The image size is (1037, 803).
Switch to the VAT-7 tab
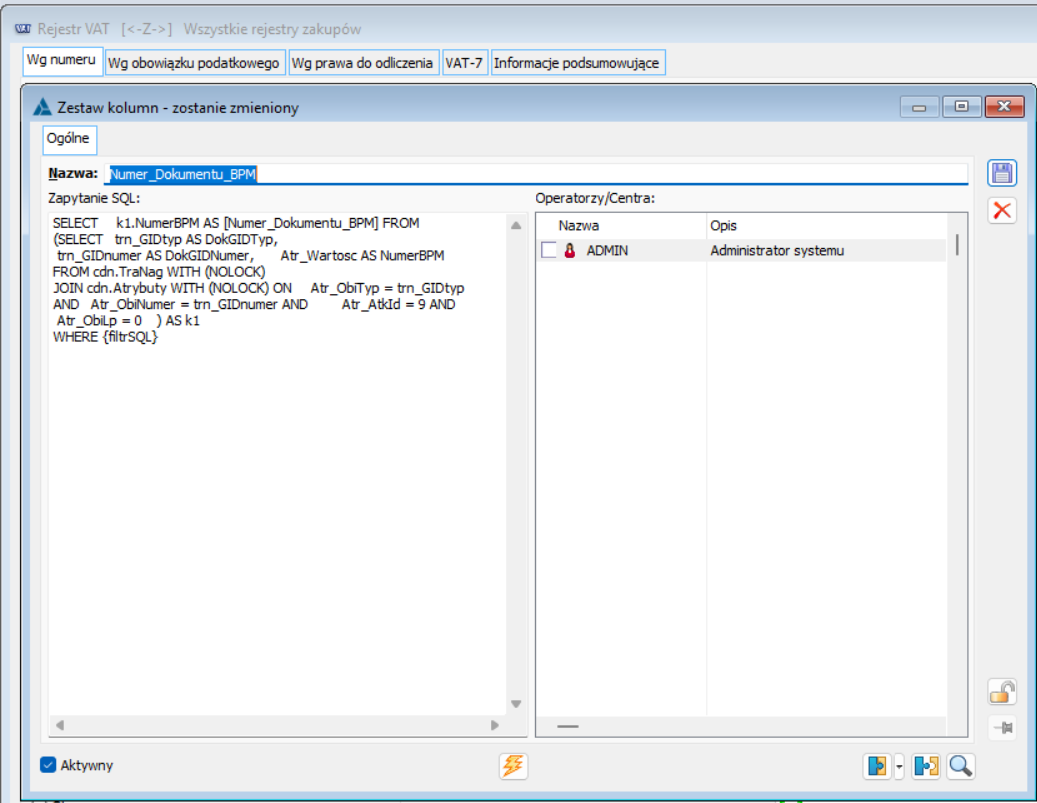point(464,63)
